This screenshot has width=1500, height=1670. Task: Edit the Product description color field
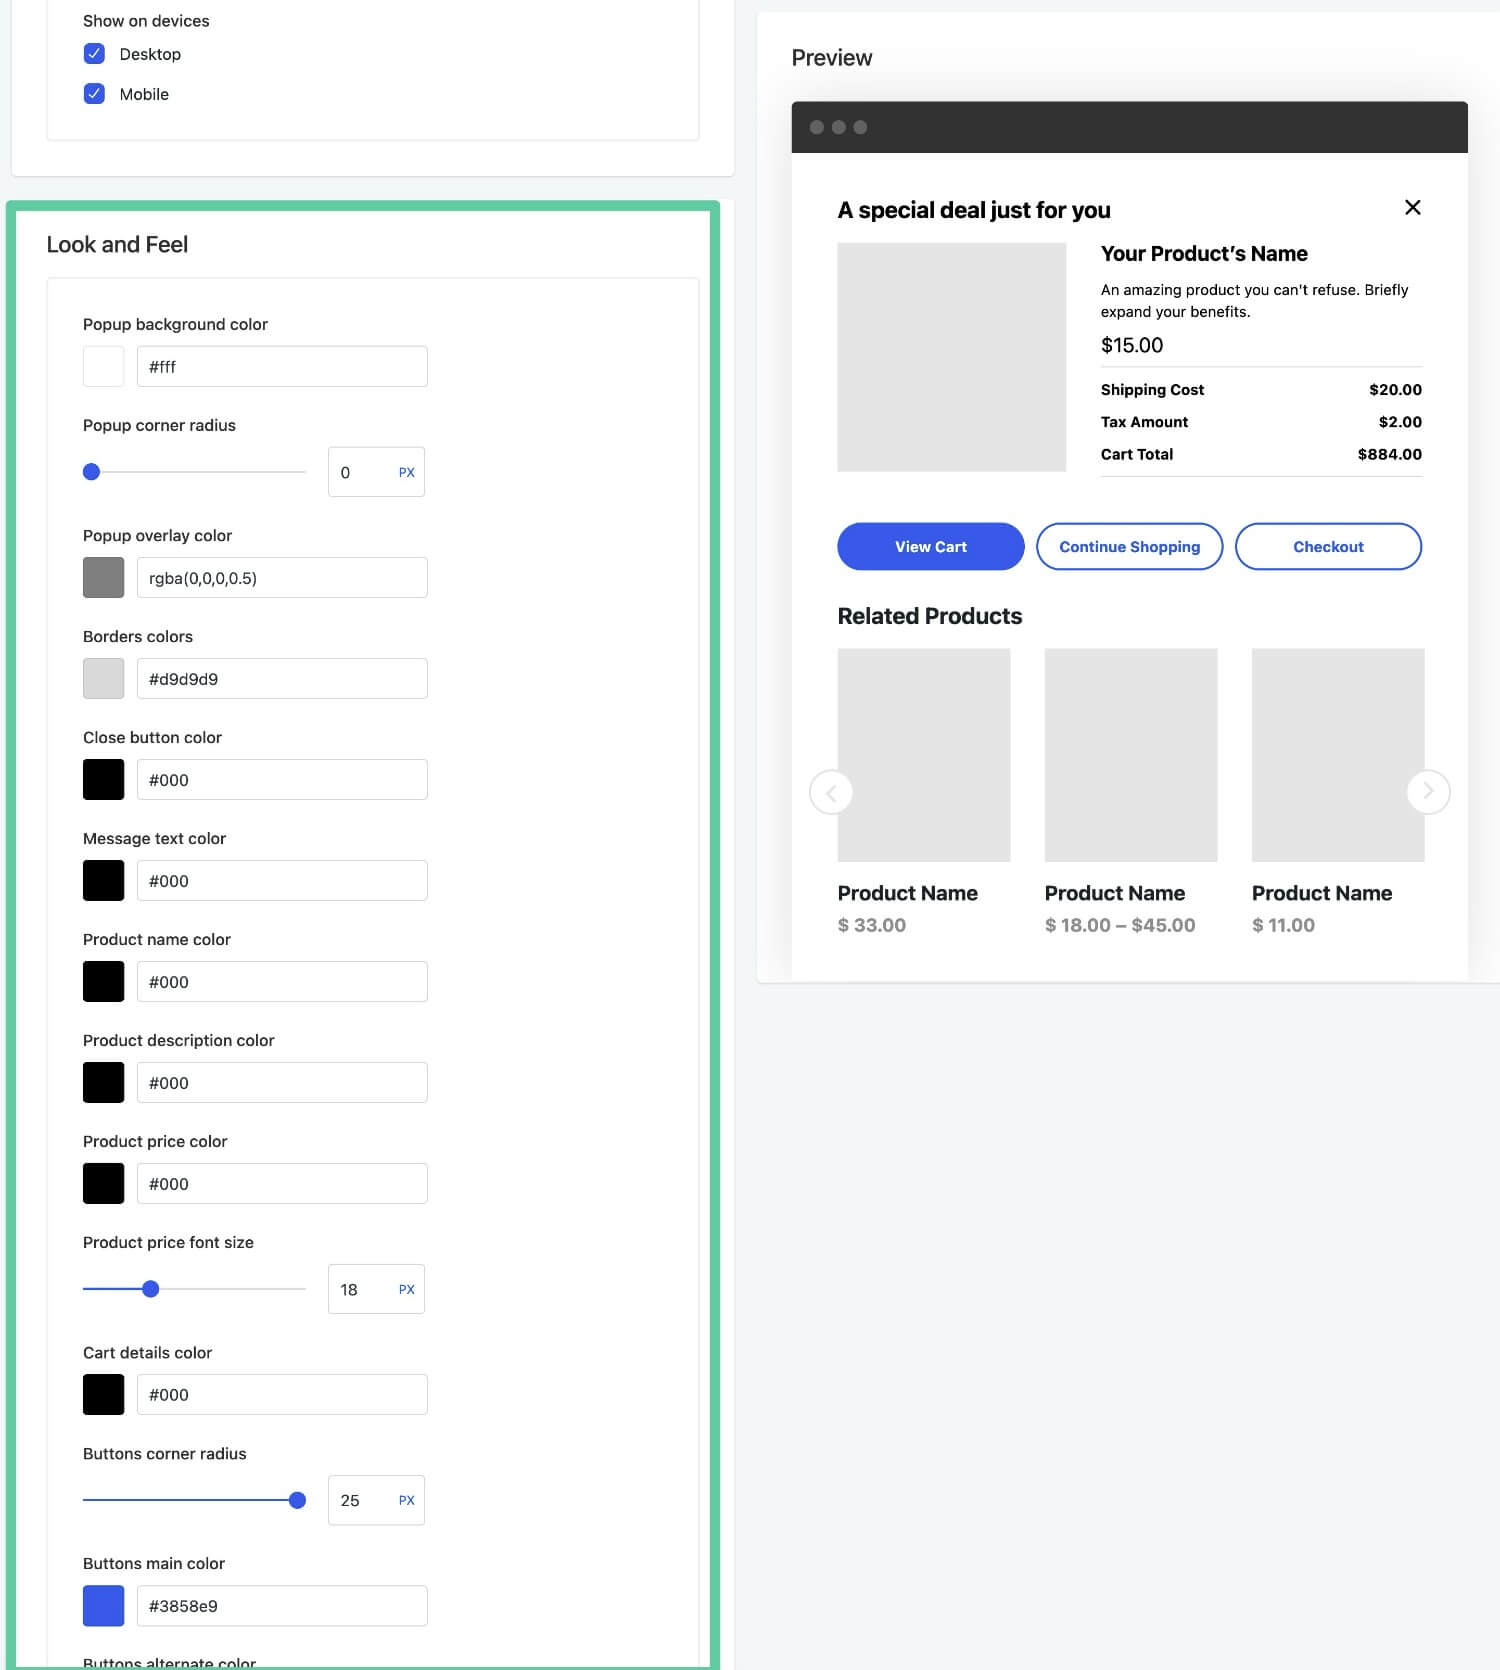pos(282,1083)
